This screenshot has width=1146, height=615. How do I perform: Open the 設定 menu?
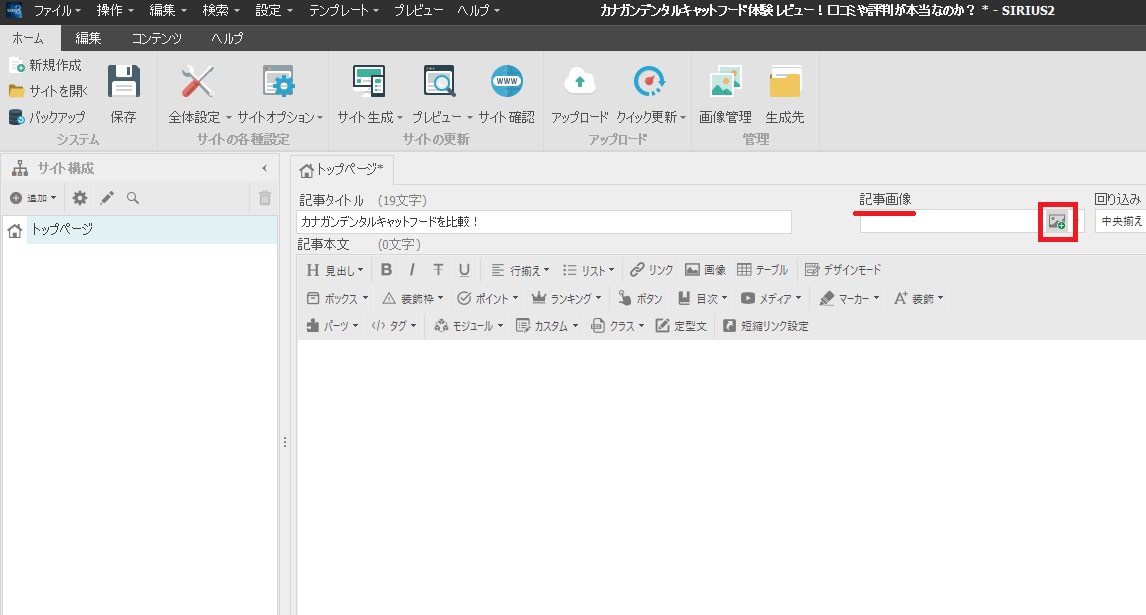pyautogui.click(x=274, y=11)
